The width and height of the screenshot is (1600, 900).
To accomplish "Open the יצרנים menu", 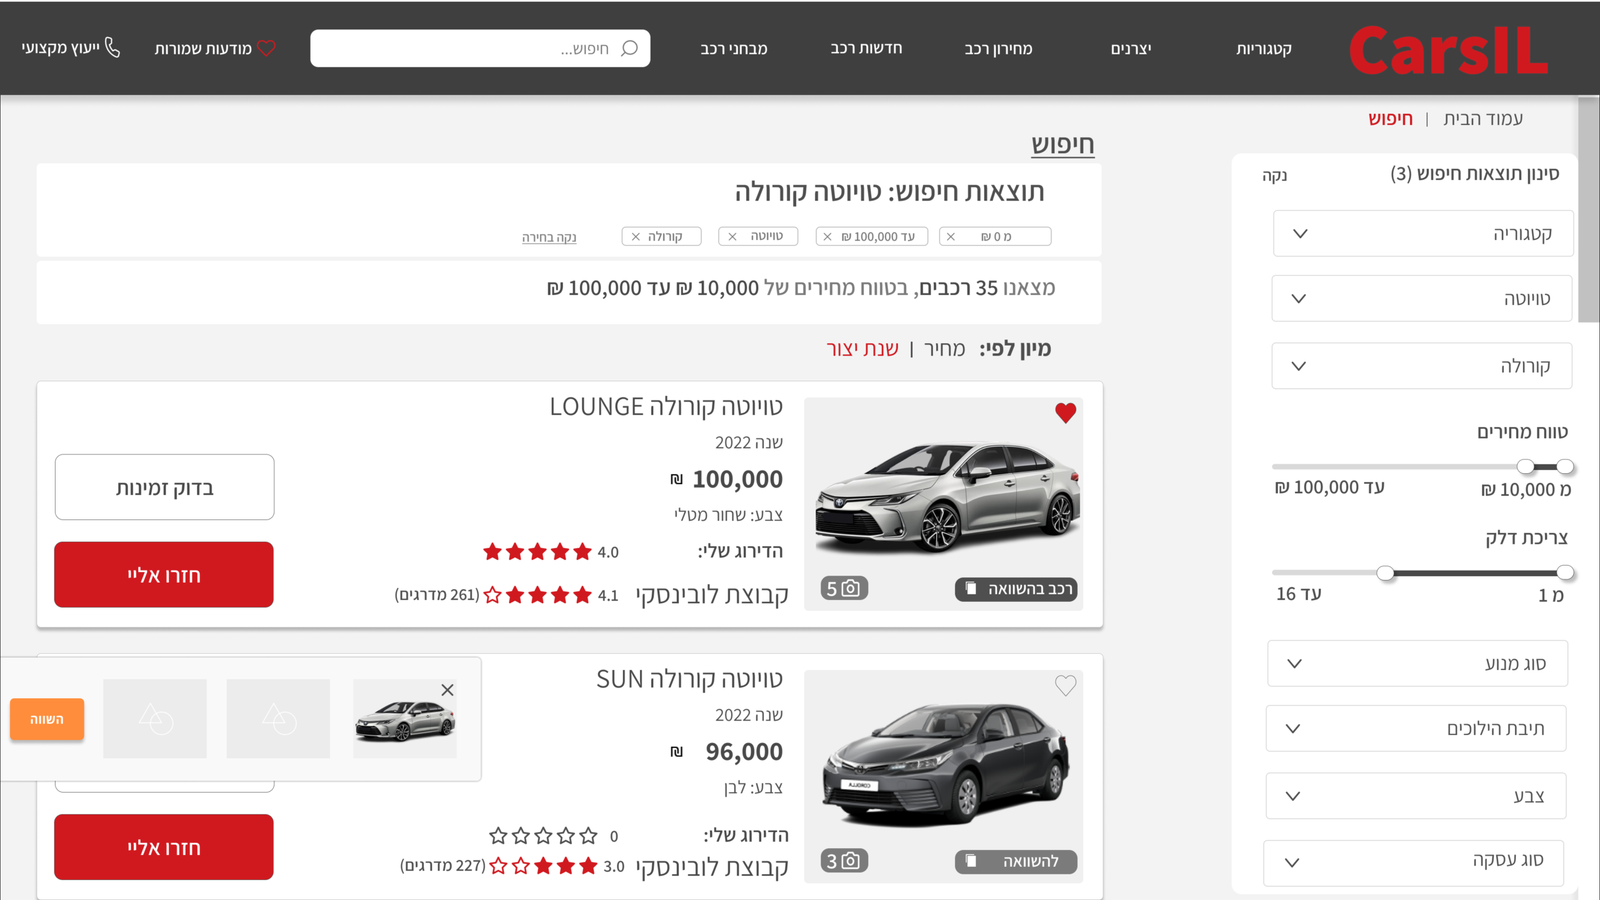I will (x=1131, y=48).
